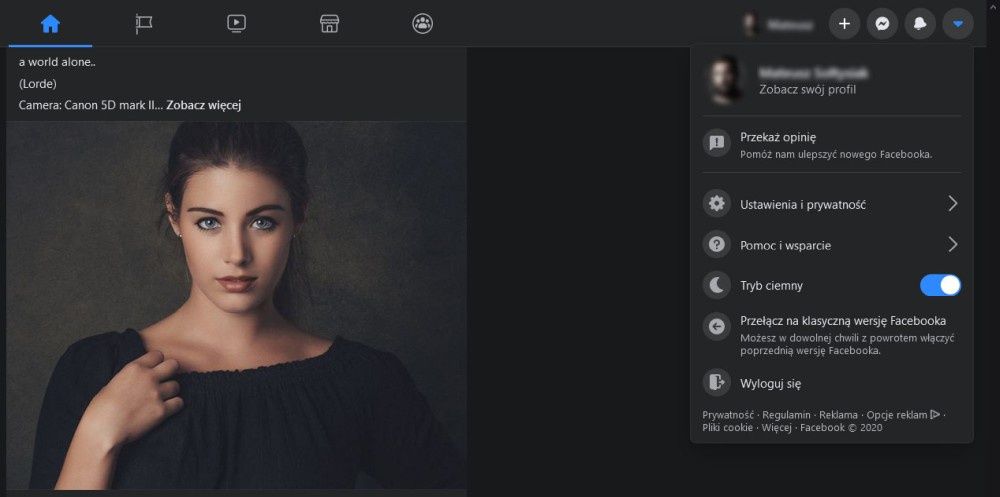Go to the Home feed tab
The image size is (1000, 497).
(x=50, y=24)
